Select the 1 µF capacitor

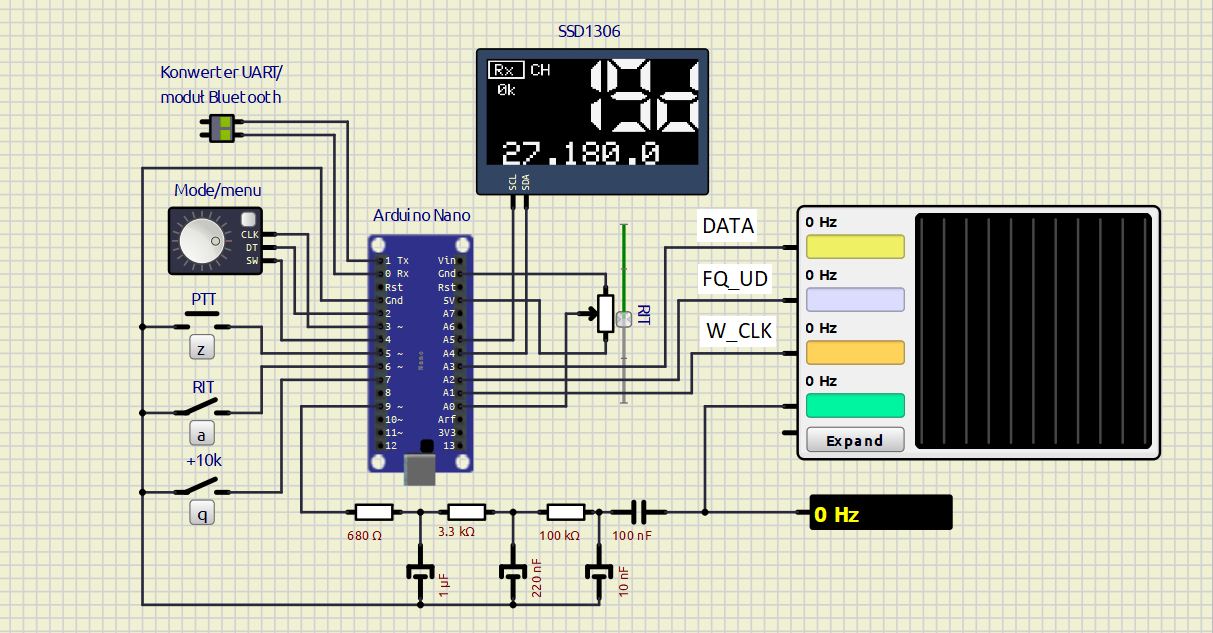pyautogui.click(x=420, y=573)
